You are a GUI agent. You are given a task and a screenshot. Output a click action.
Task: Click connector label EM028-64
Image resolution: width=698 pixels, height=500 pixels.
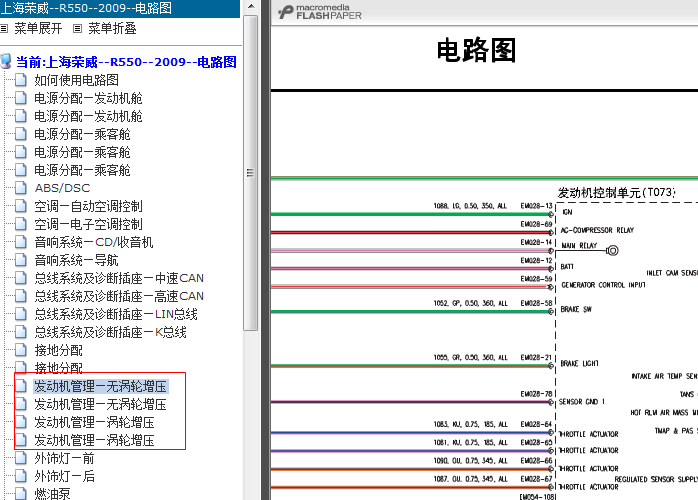(536, 424)
